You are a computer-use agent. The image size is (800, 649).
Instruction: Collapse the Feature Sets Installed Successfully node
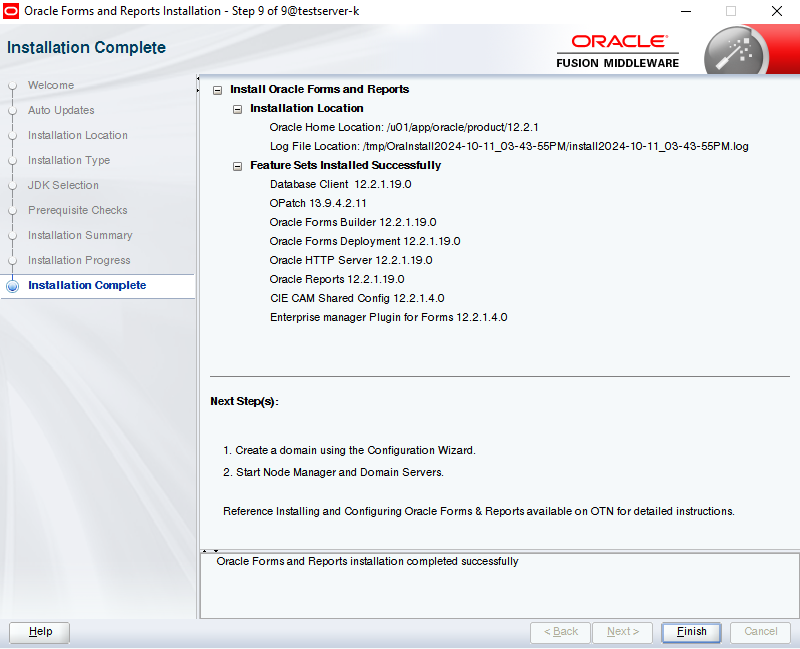coord(237,166)
